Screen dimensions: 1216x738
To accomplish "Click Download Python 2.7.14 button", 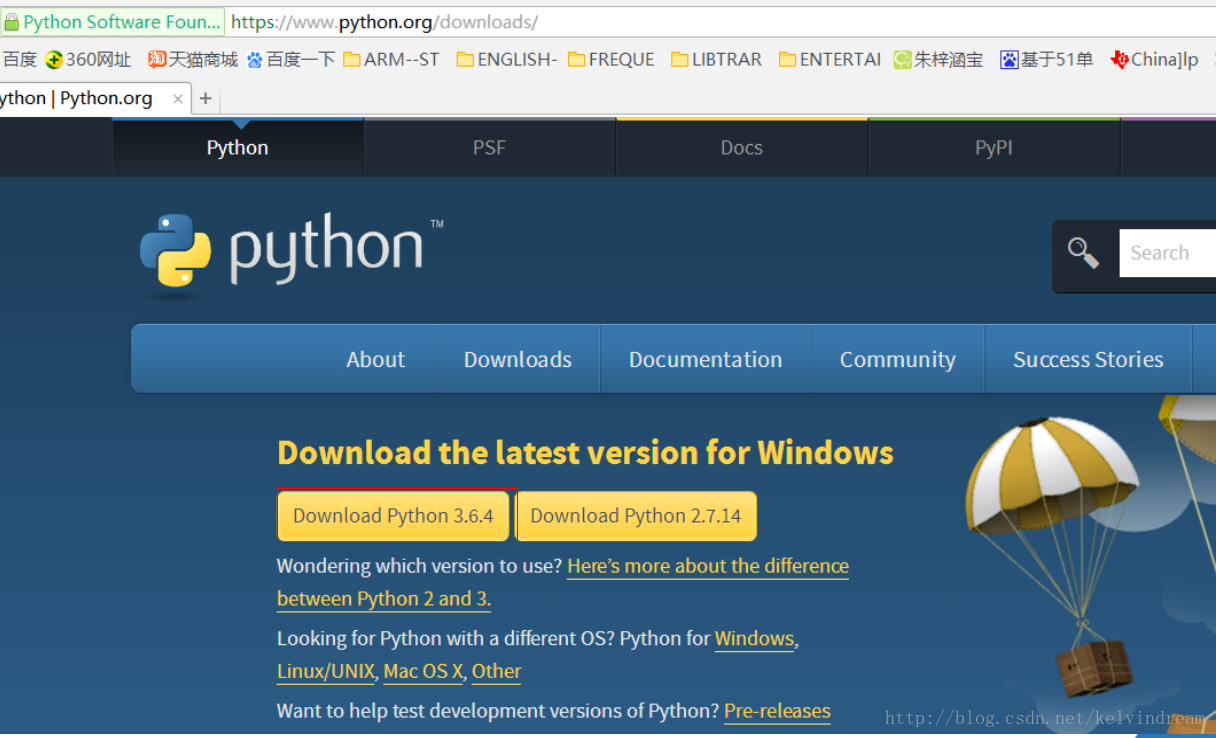I will click(636, 516).
